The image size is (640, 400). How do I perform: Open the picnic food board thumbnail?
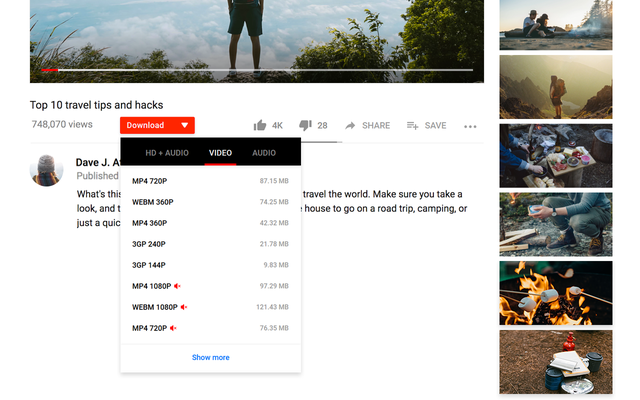556,156
